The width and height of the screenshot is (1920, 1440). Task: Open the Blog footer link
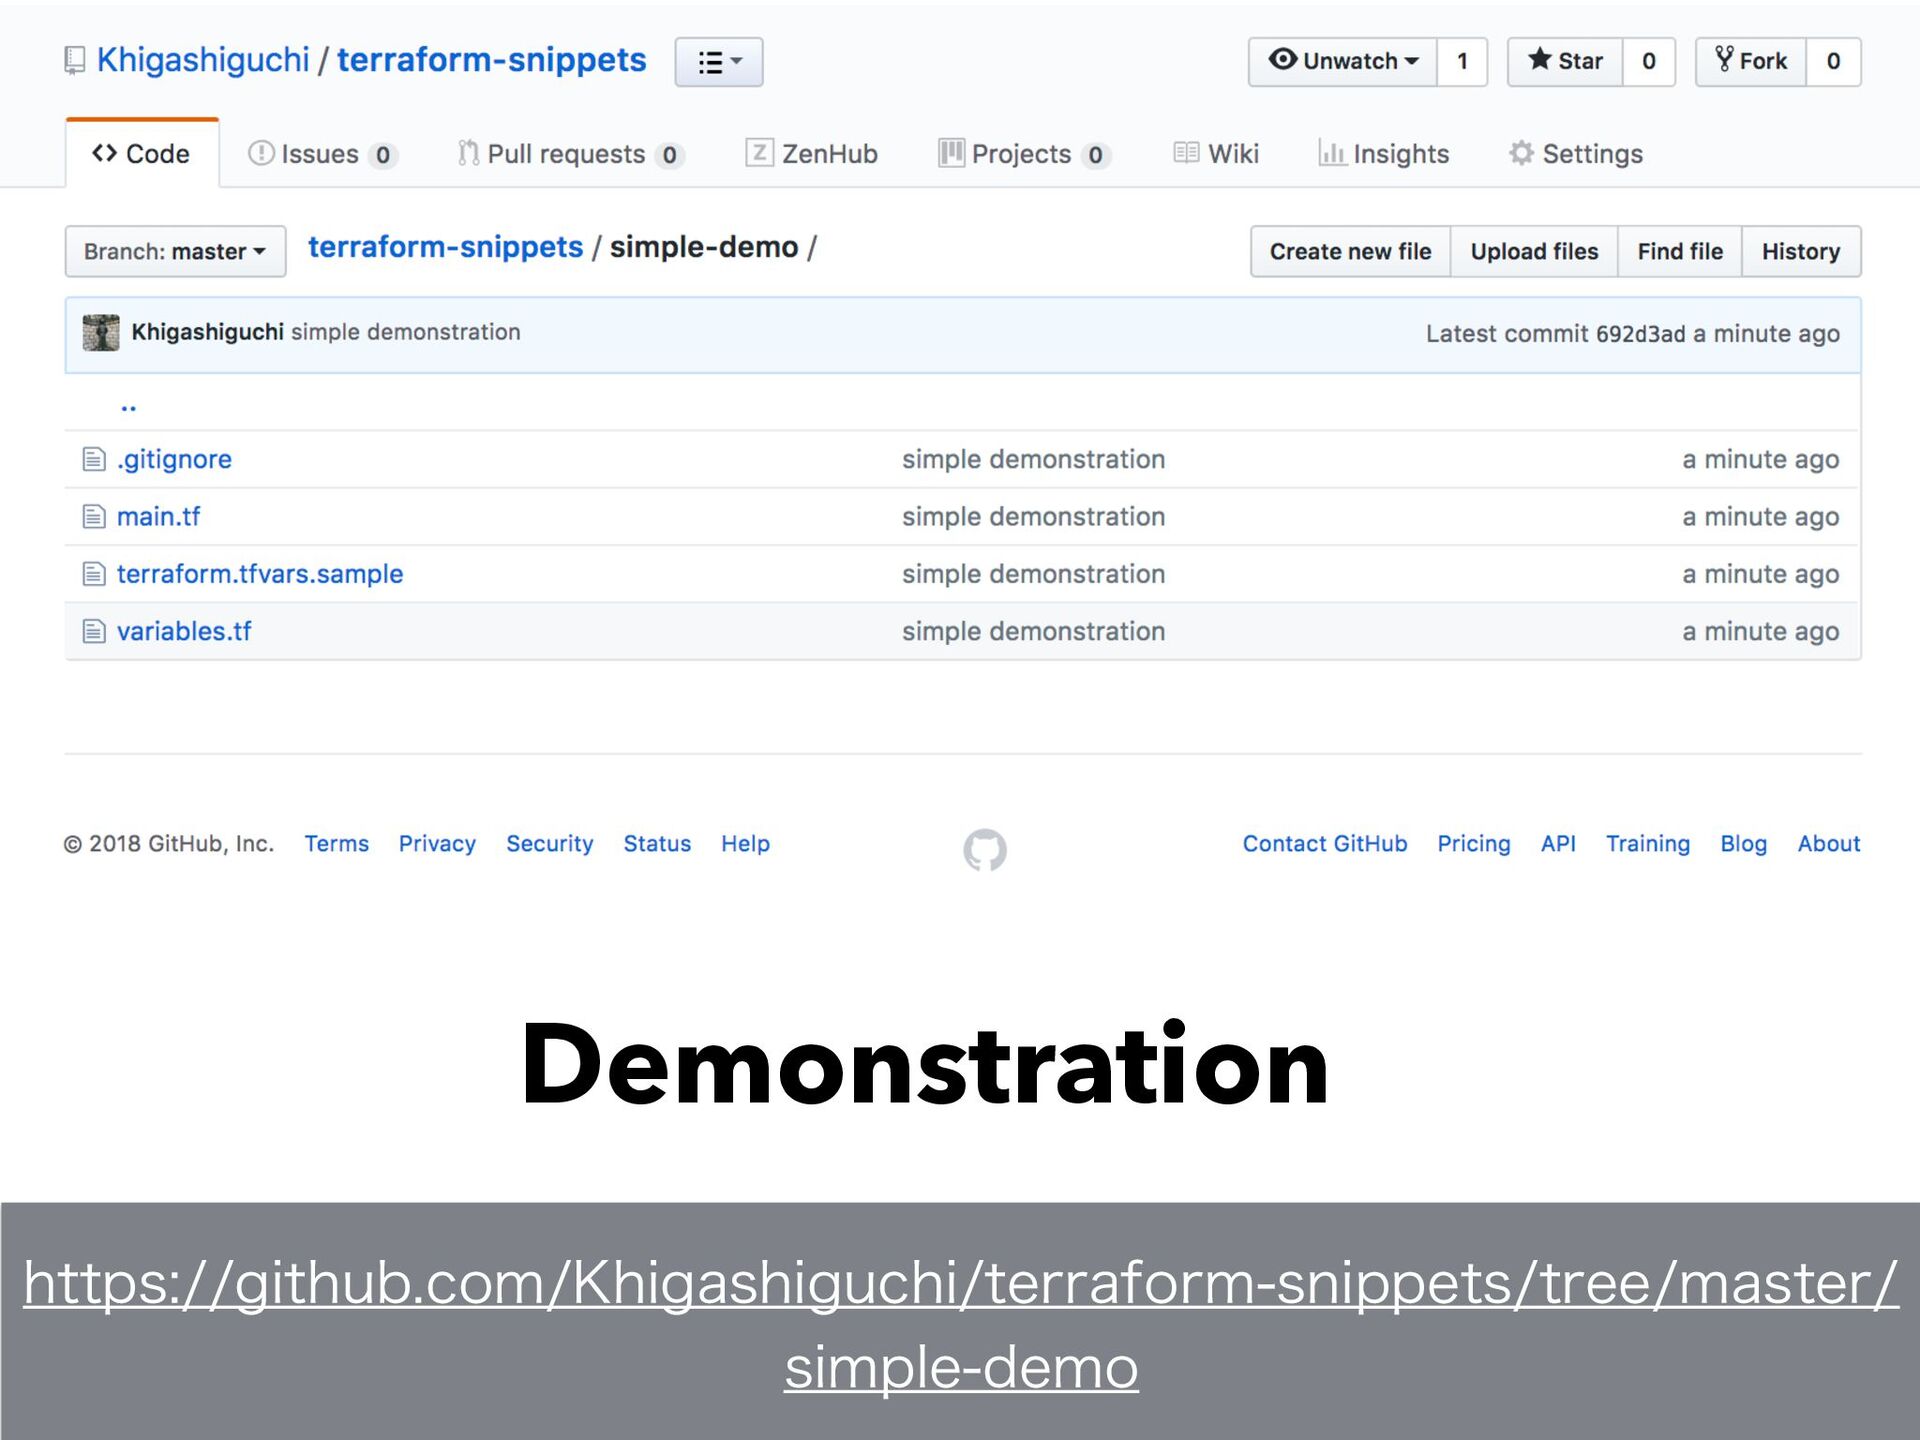(1743, 844)
